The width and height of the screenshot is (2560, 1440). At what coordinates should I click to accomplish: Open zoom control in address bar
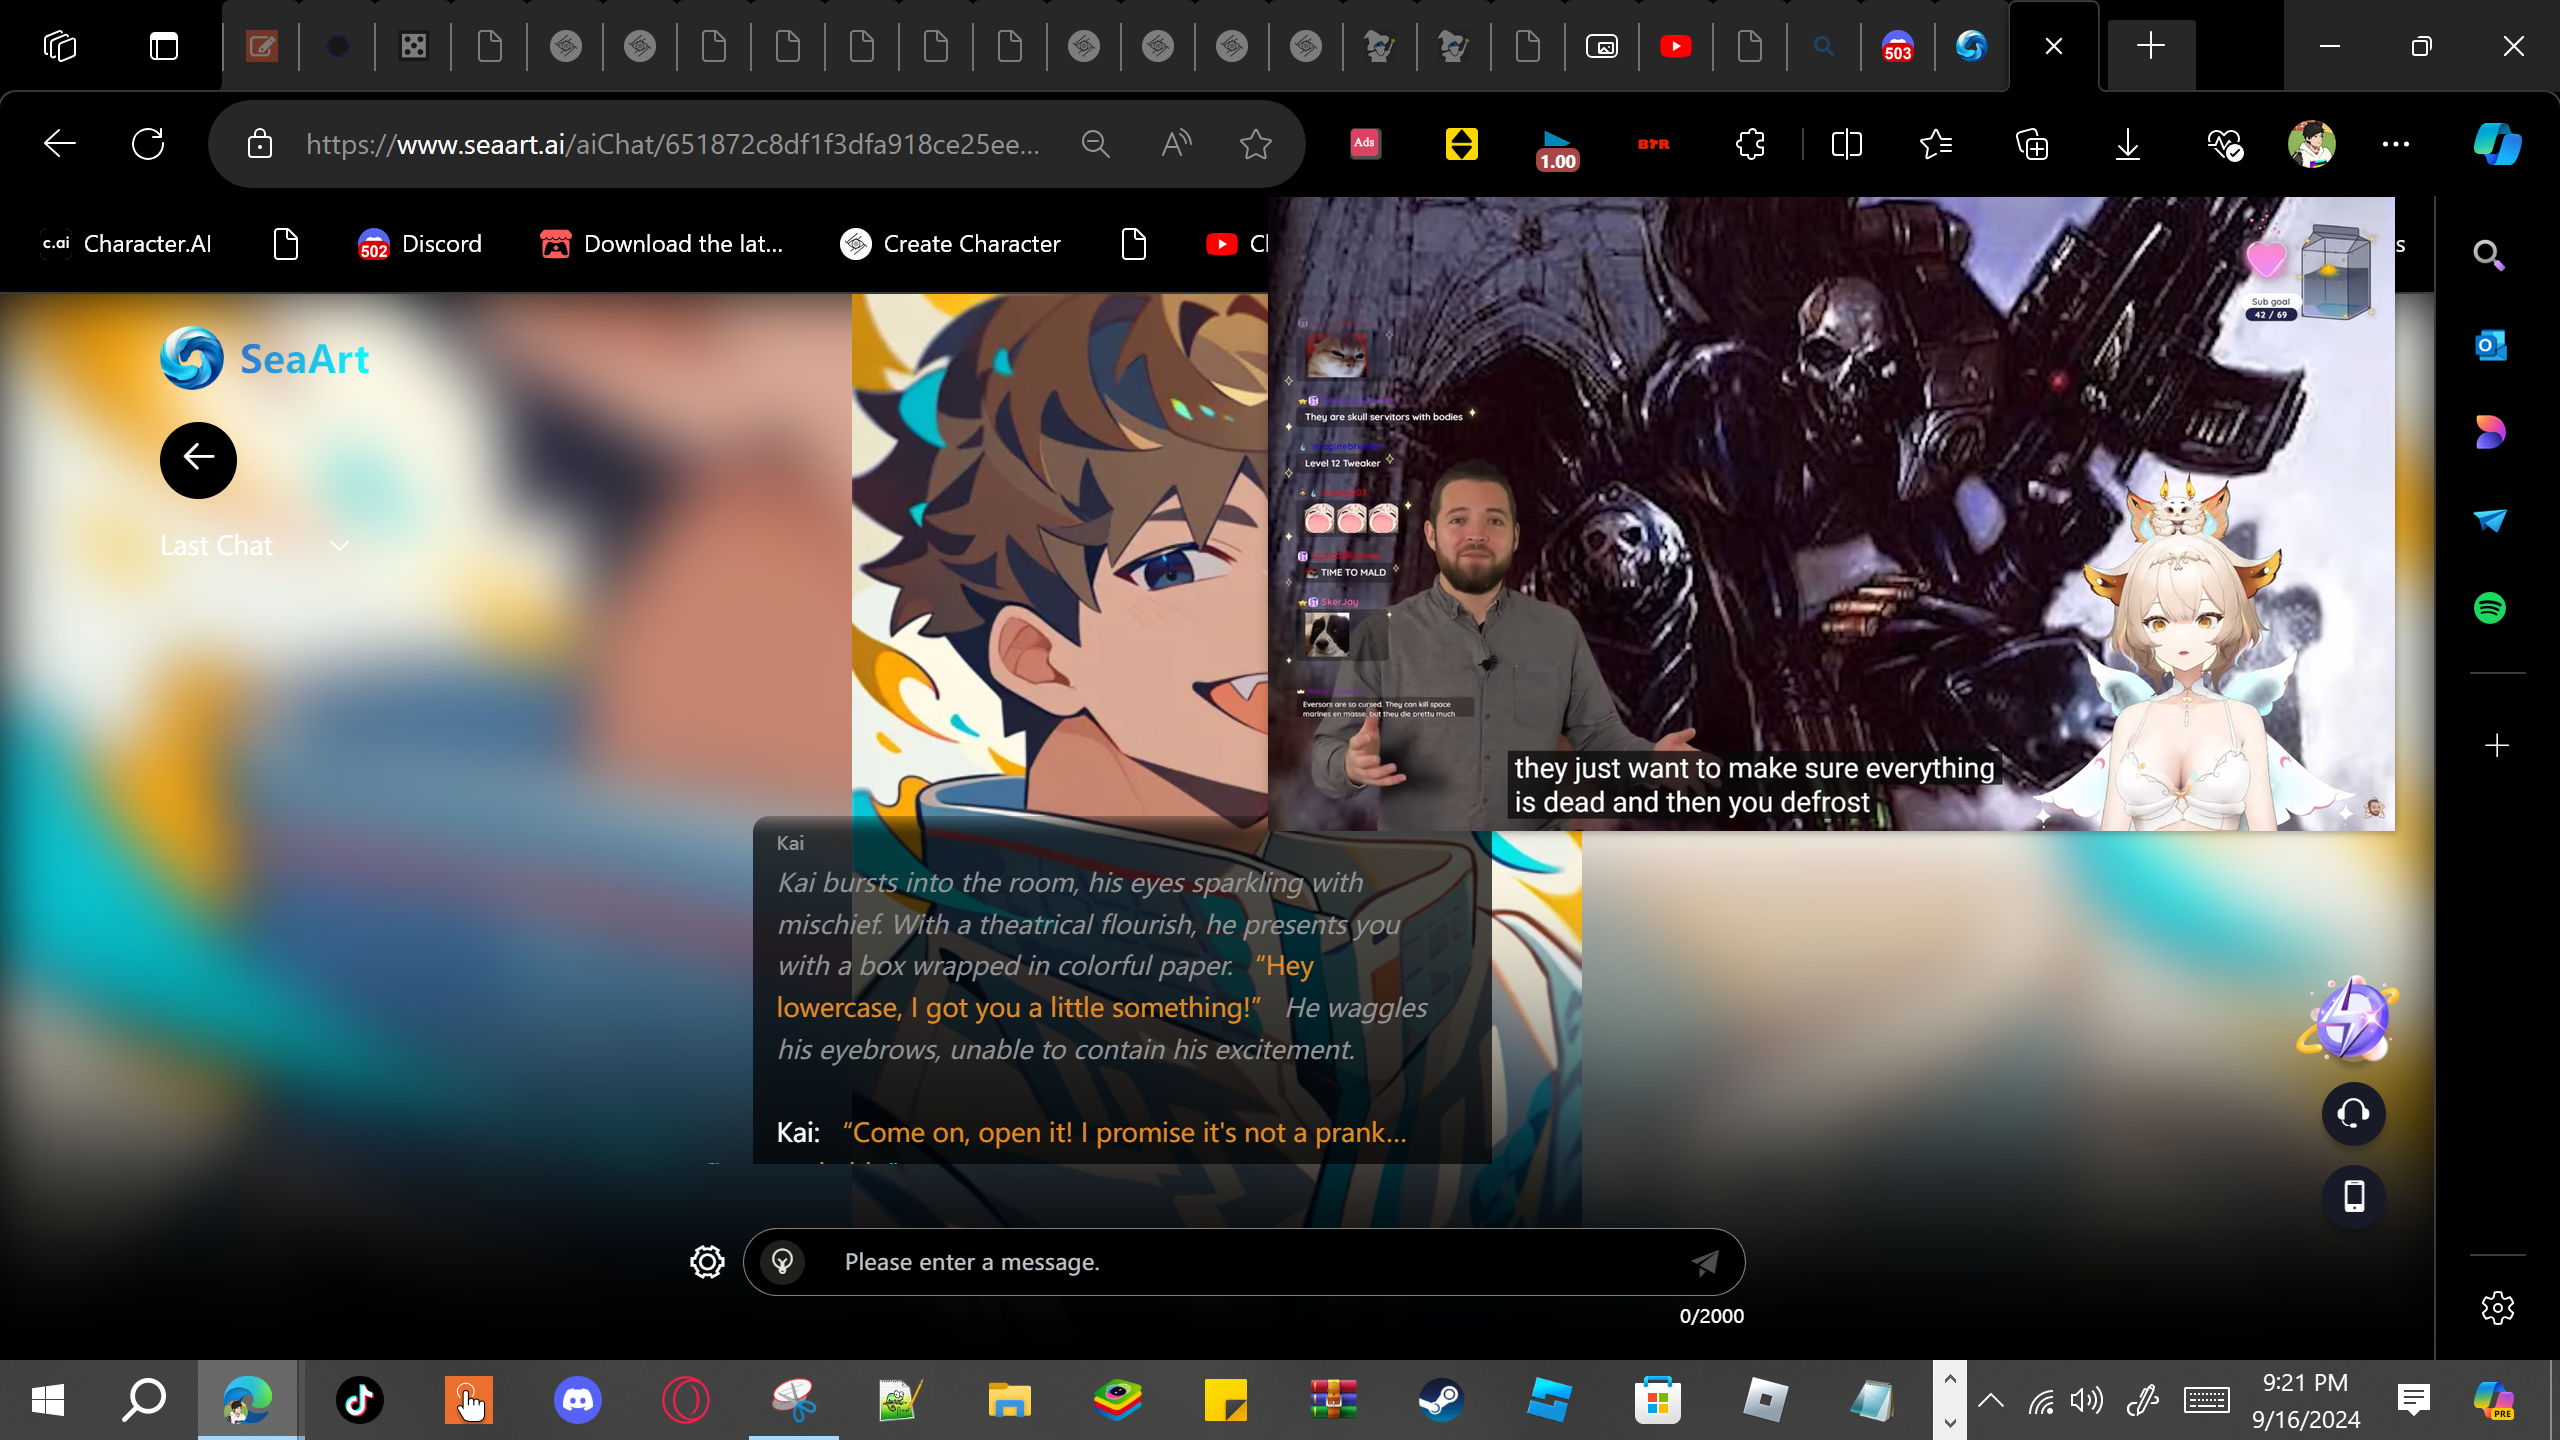coord(1096,144)
